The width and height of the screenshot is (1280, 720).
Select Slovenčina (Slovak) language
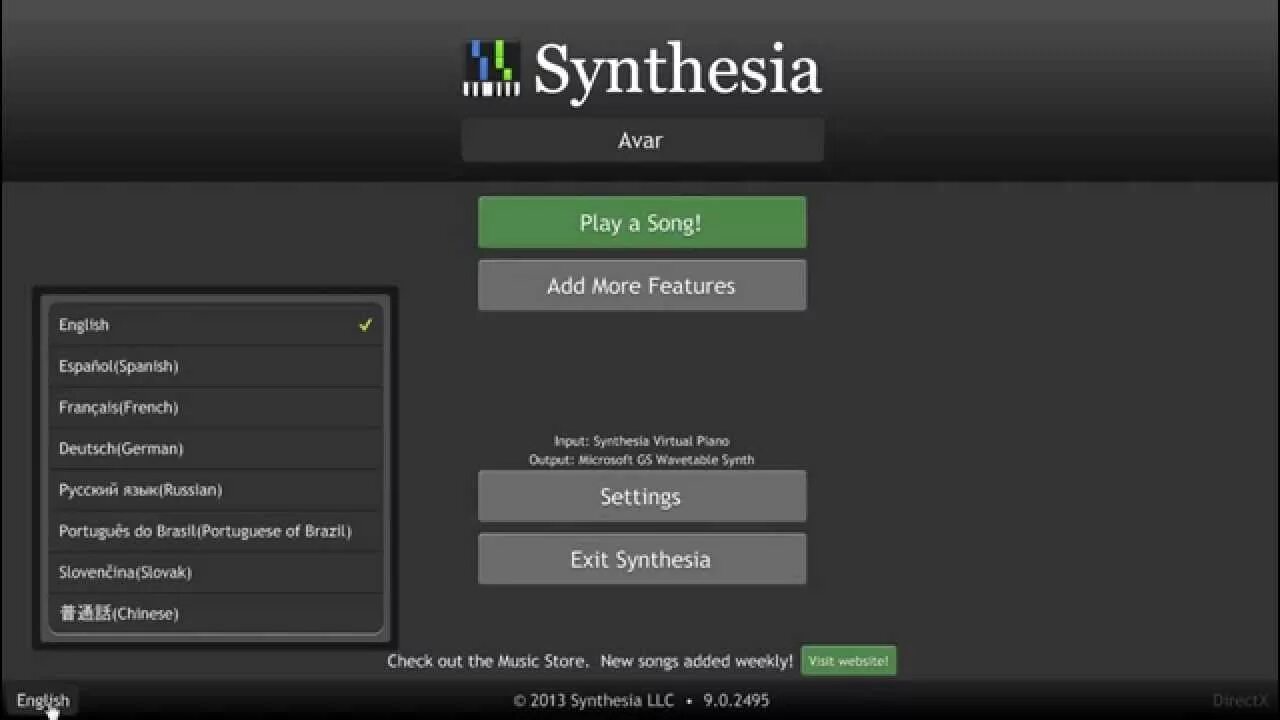point(216,572)
